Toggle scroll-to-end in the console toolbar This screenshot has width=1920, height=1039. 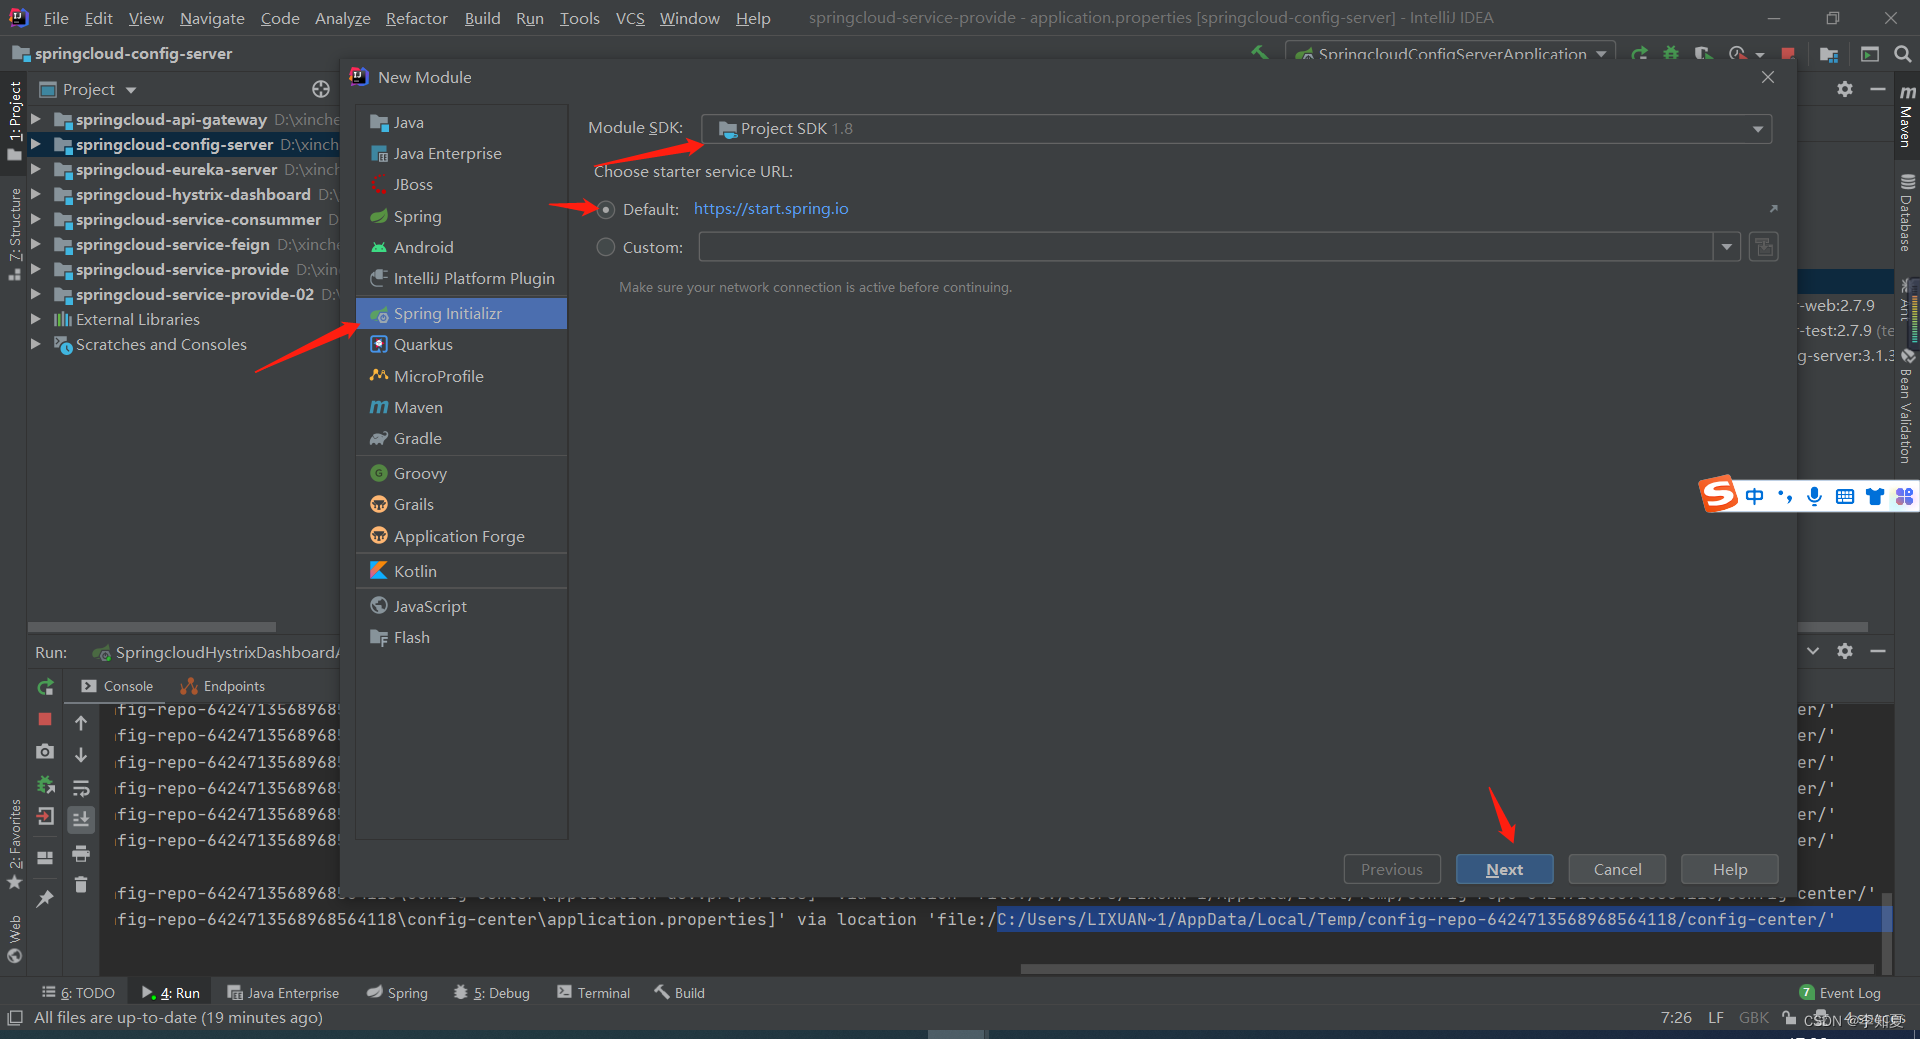(81, 819)
